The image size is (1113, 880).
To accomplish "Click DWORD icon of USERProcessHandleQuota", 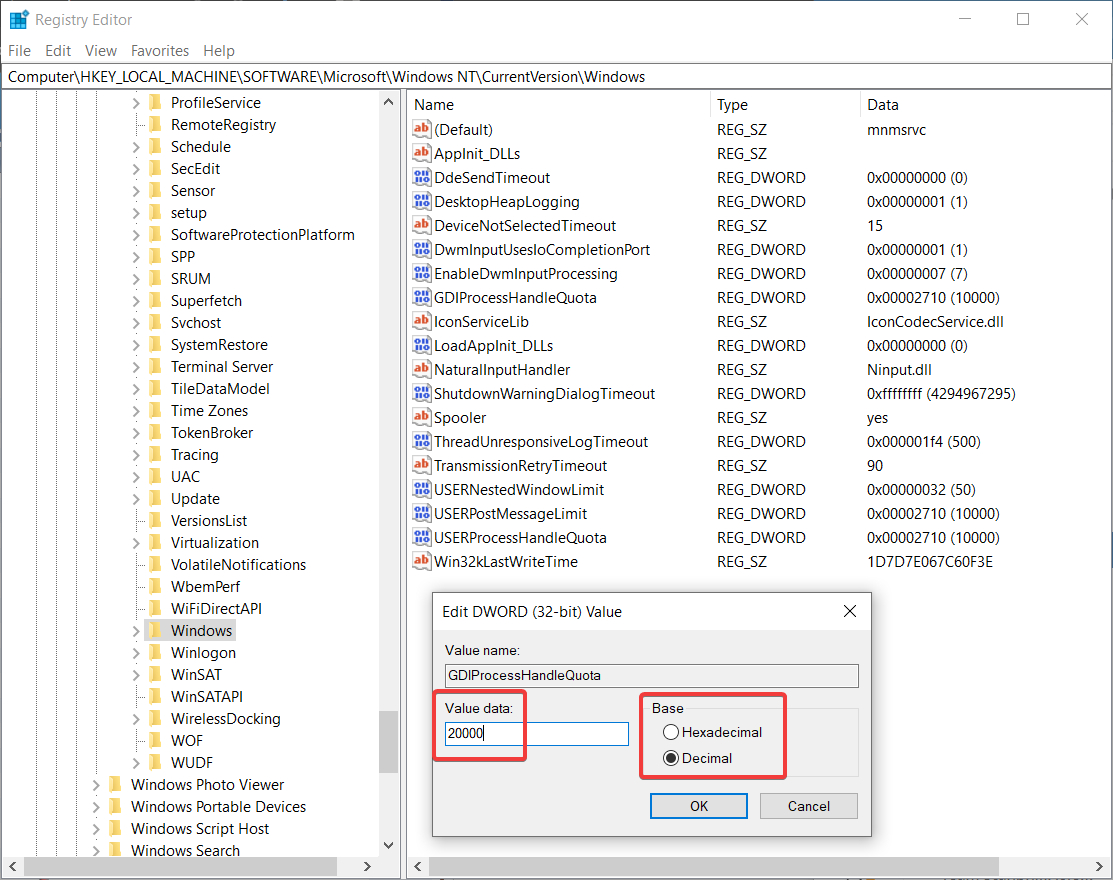I will click(x=422, y=537).
